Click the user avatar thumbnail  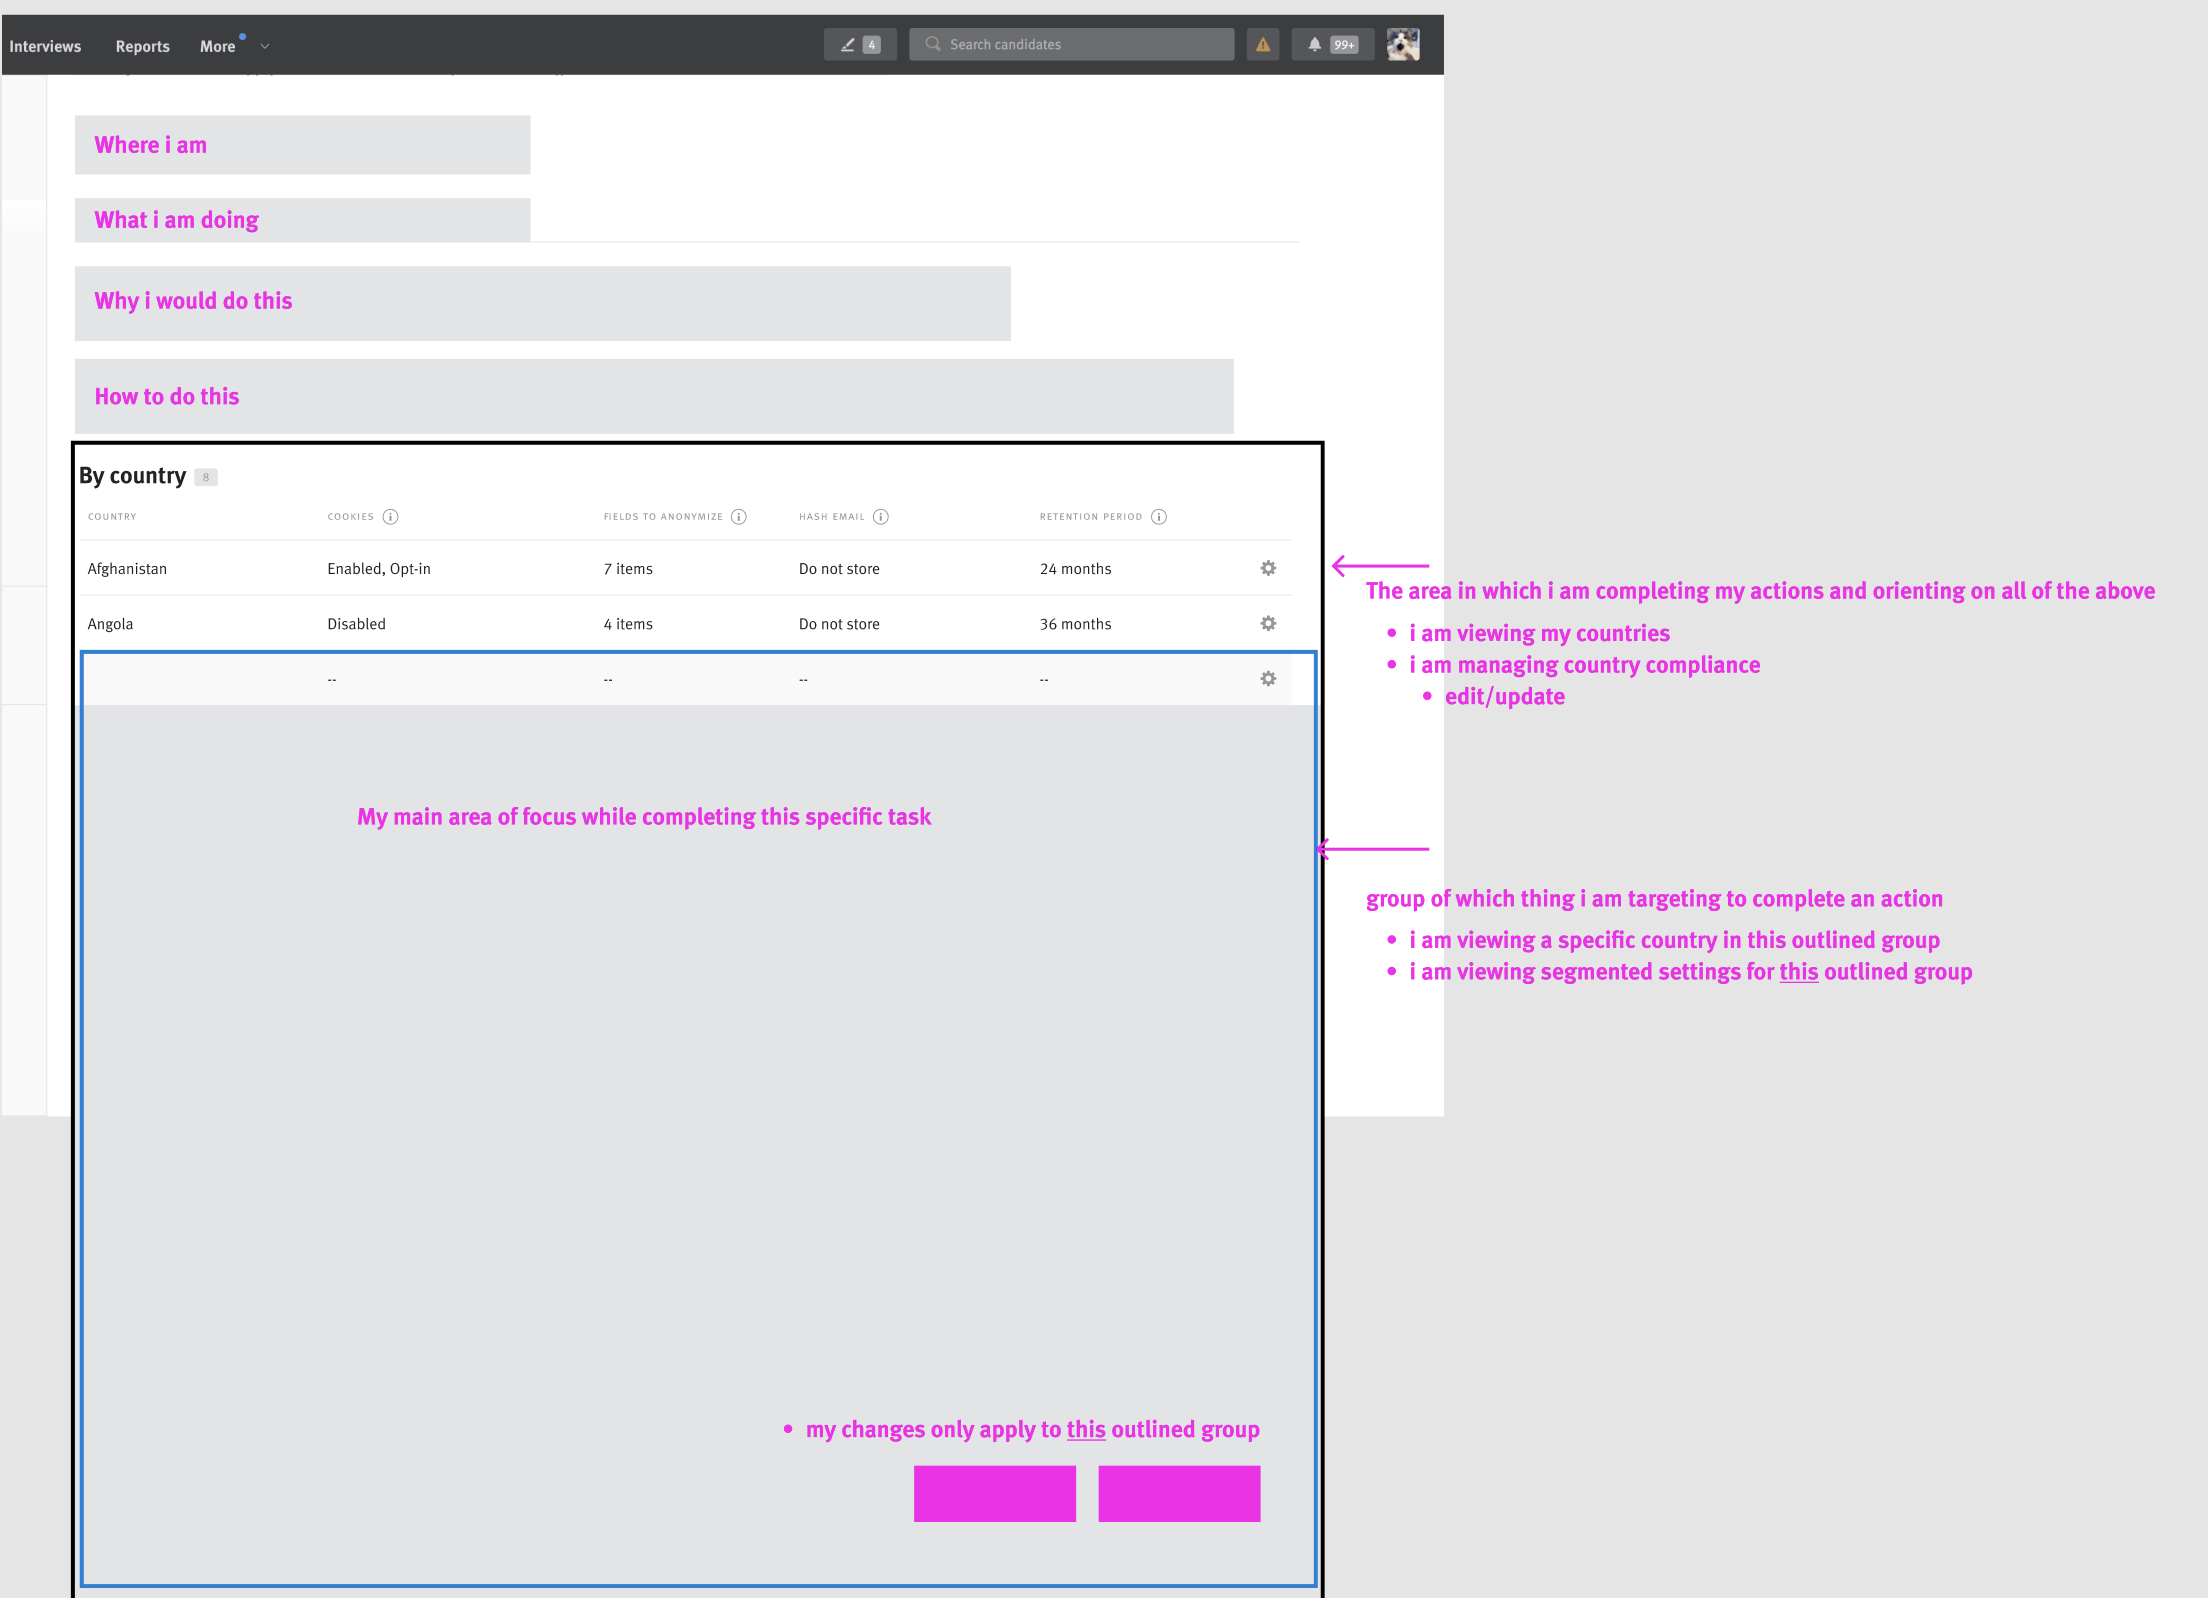[1403, 45]
